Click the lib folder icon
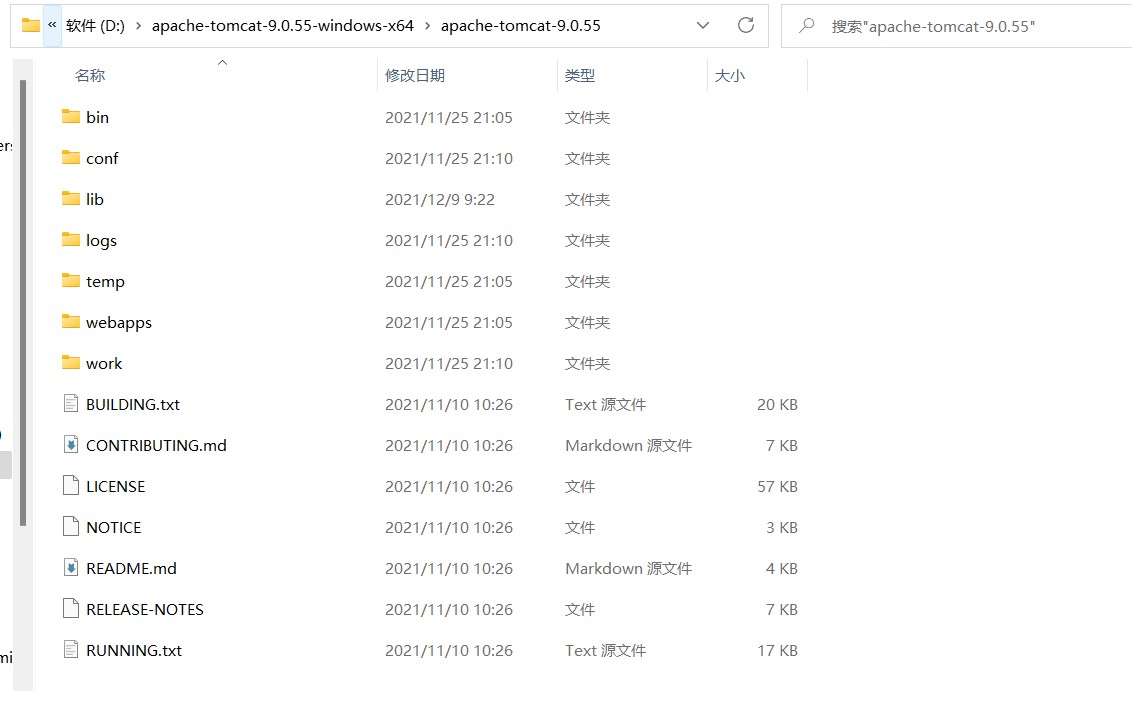The image size is (1132, 706). pyautogui.click(x=71, y=199)
